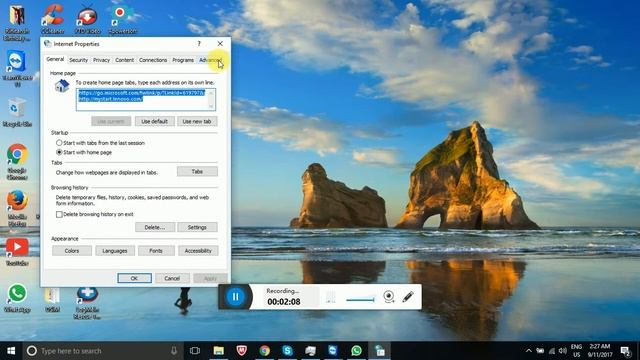The width and height of the screenshot is (640, 360).
Task: Open the CCleaner desktop shortcut
Action: (x=53, y=18)
